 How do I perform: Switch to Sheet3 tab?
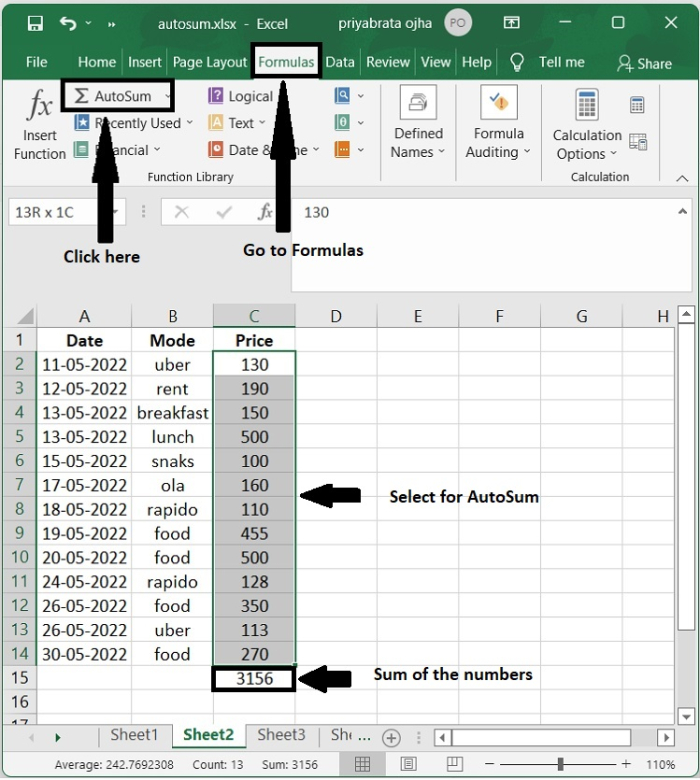(x=281, y=735)
